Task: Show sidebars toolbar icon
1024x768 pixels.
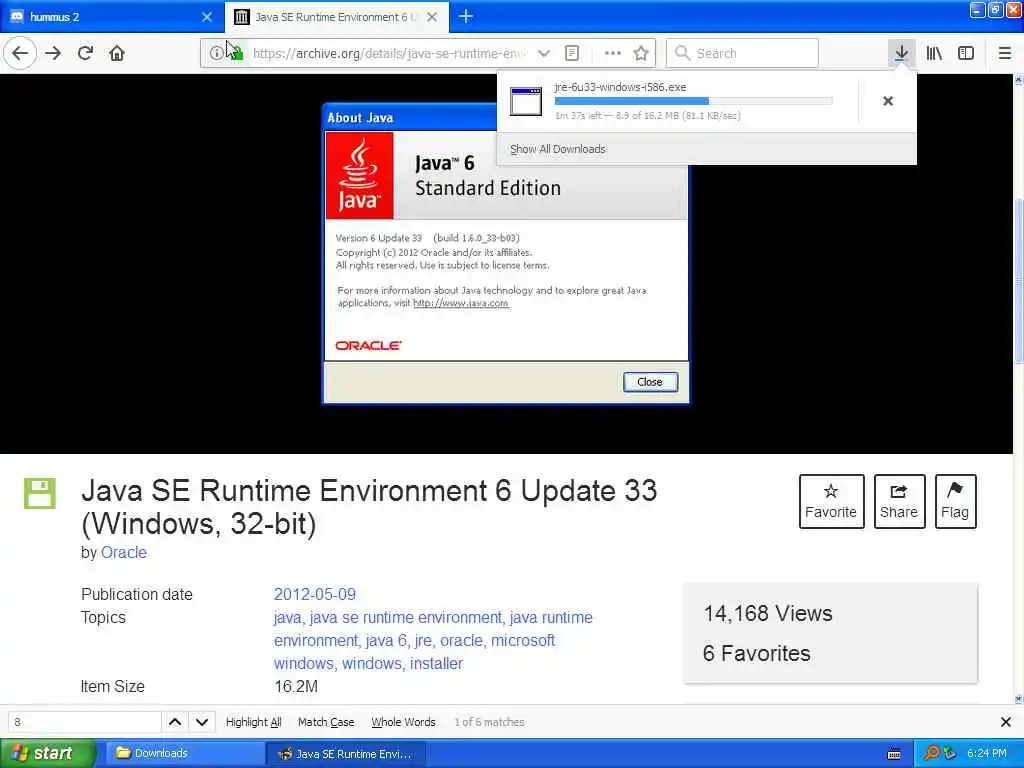Action: point(966,54)
